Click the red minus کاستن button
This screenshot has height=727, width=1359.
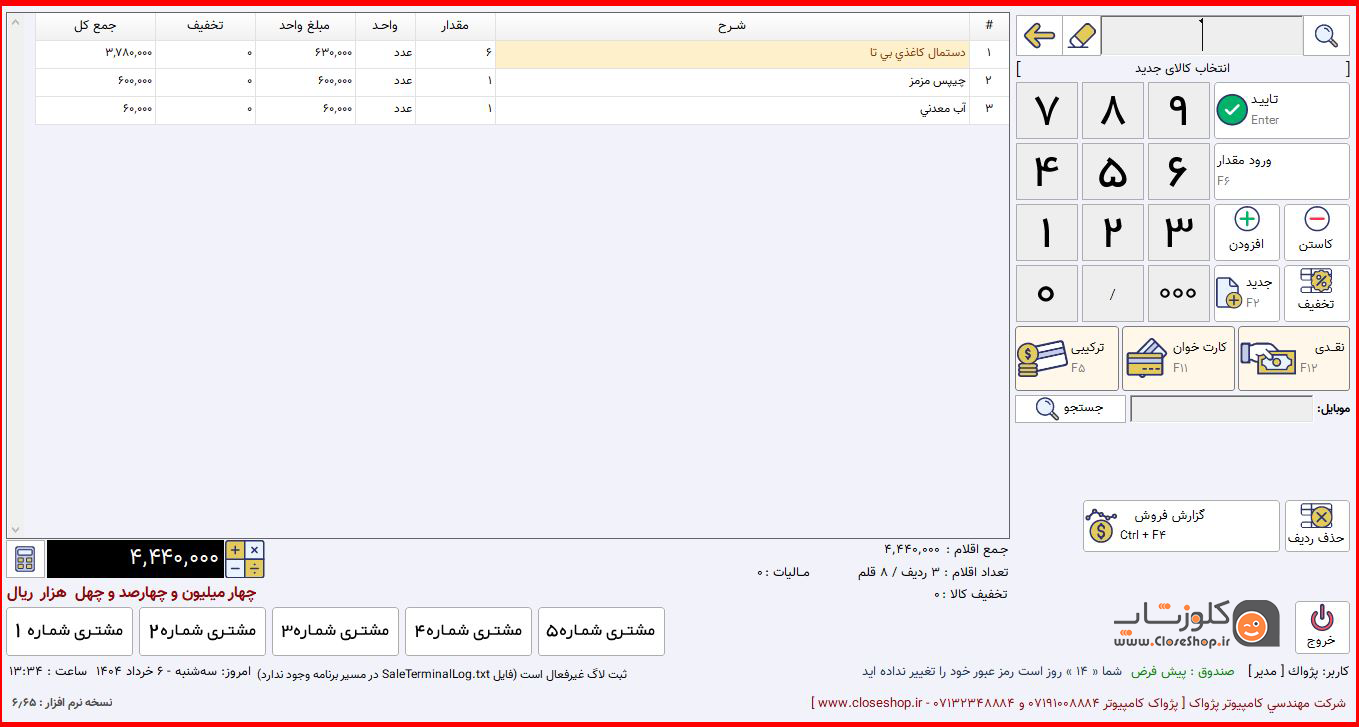(1316, 232)
